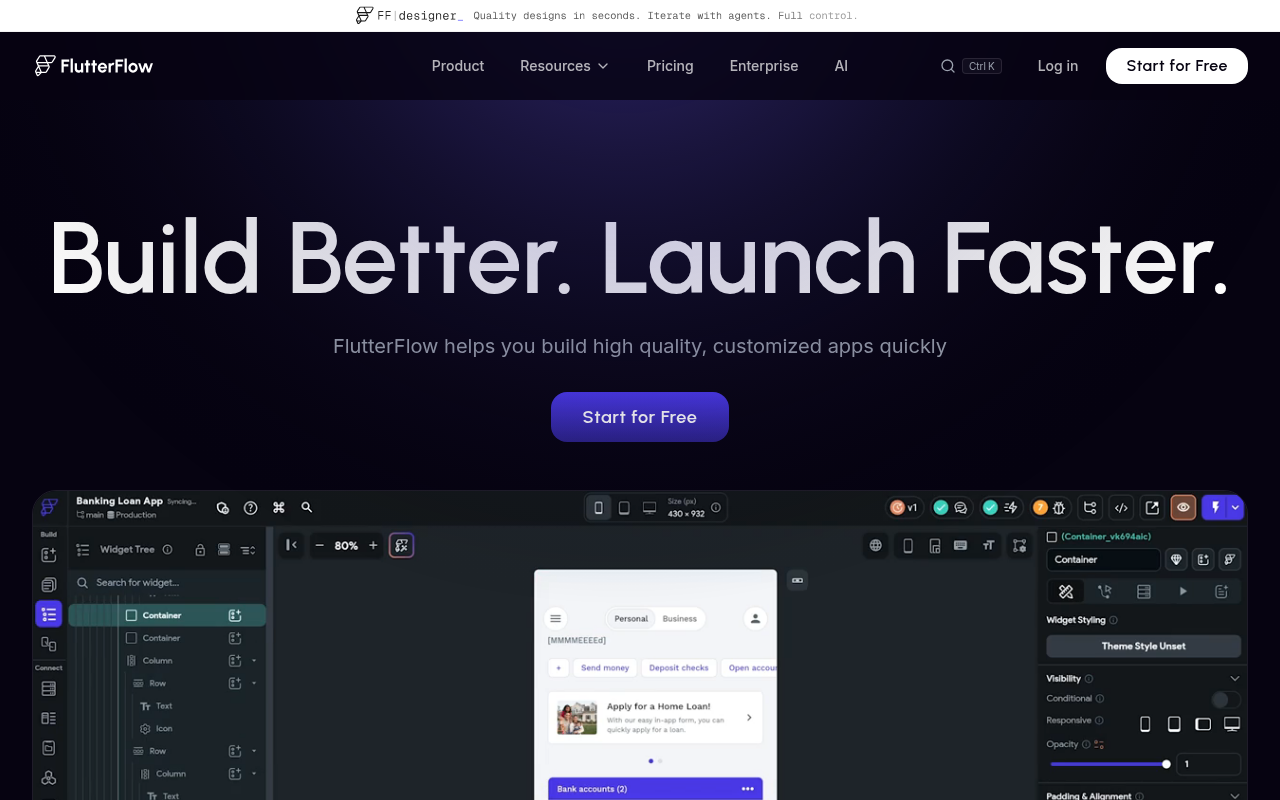The height and width of the screenshot is (800, 1280).
Task: Click the Widget Palette add icon in sidebar
Action: coord(49,555)
